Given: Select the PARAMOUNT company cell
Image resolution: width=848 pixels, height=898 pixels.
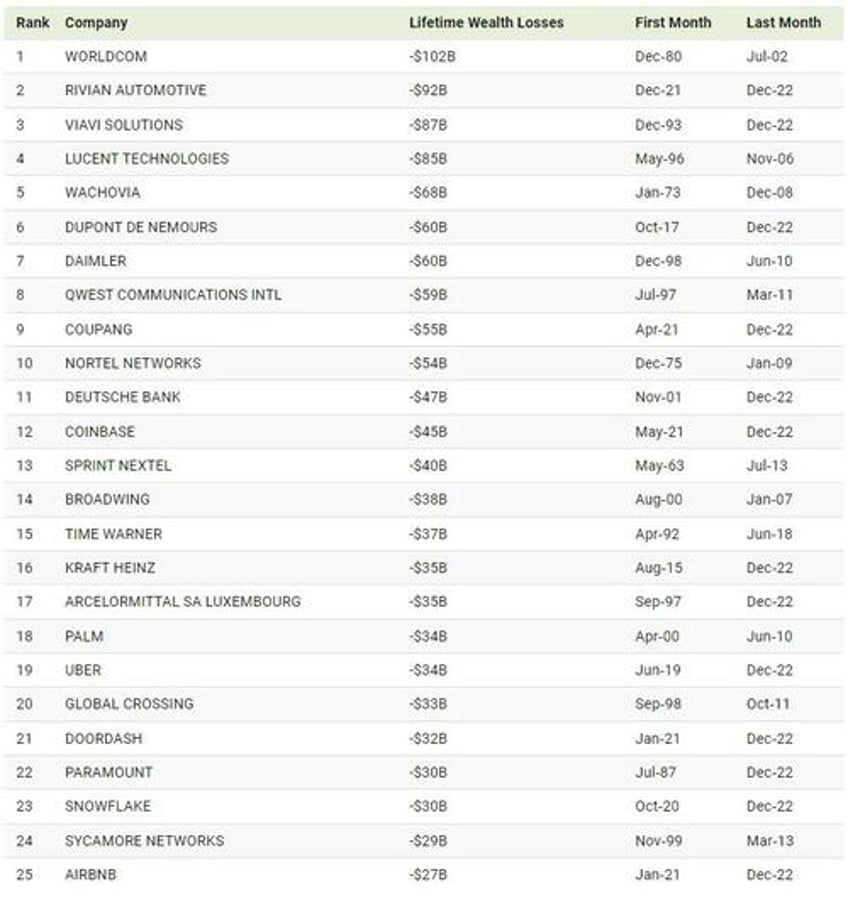Looking at the screenshot, I should (109, 772).
